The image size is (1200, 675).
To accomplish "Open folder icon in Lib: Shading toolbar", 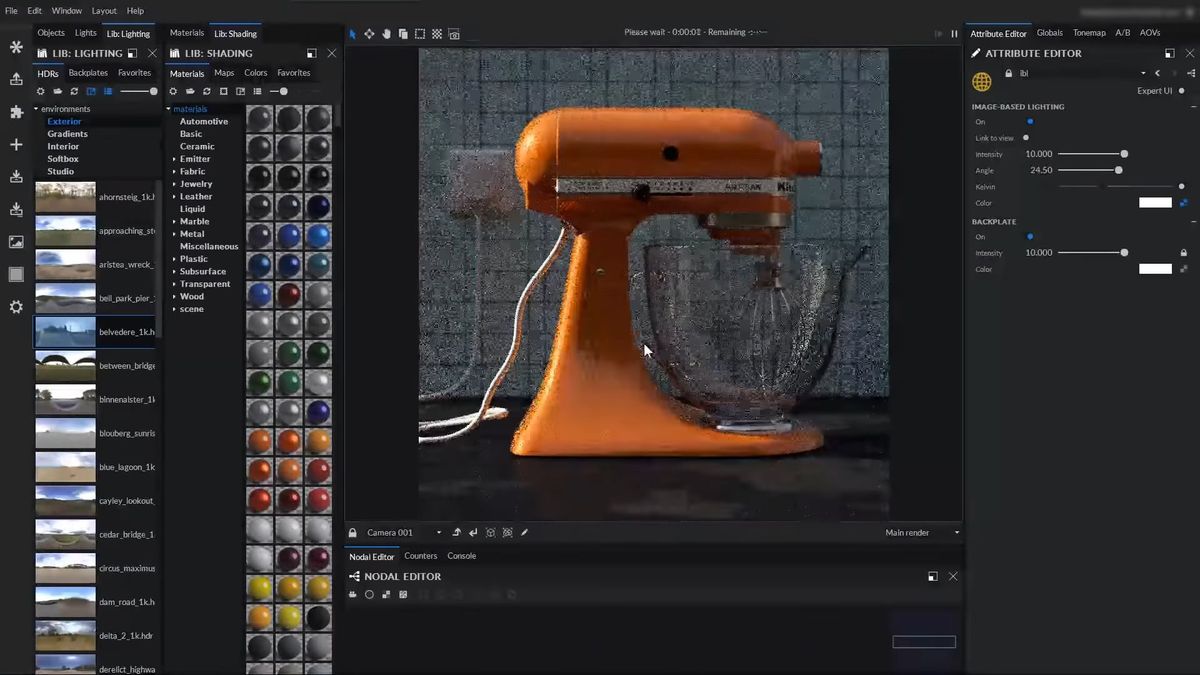I will (190, 91).
